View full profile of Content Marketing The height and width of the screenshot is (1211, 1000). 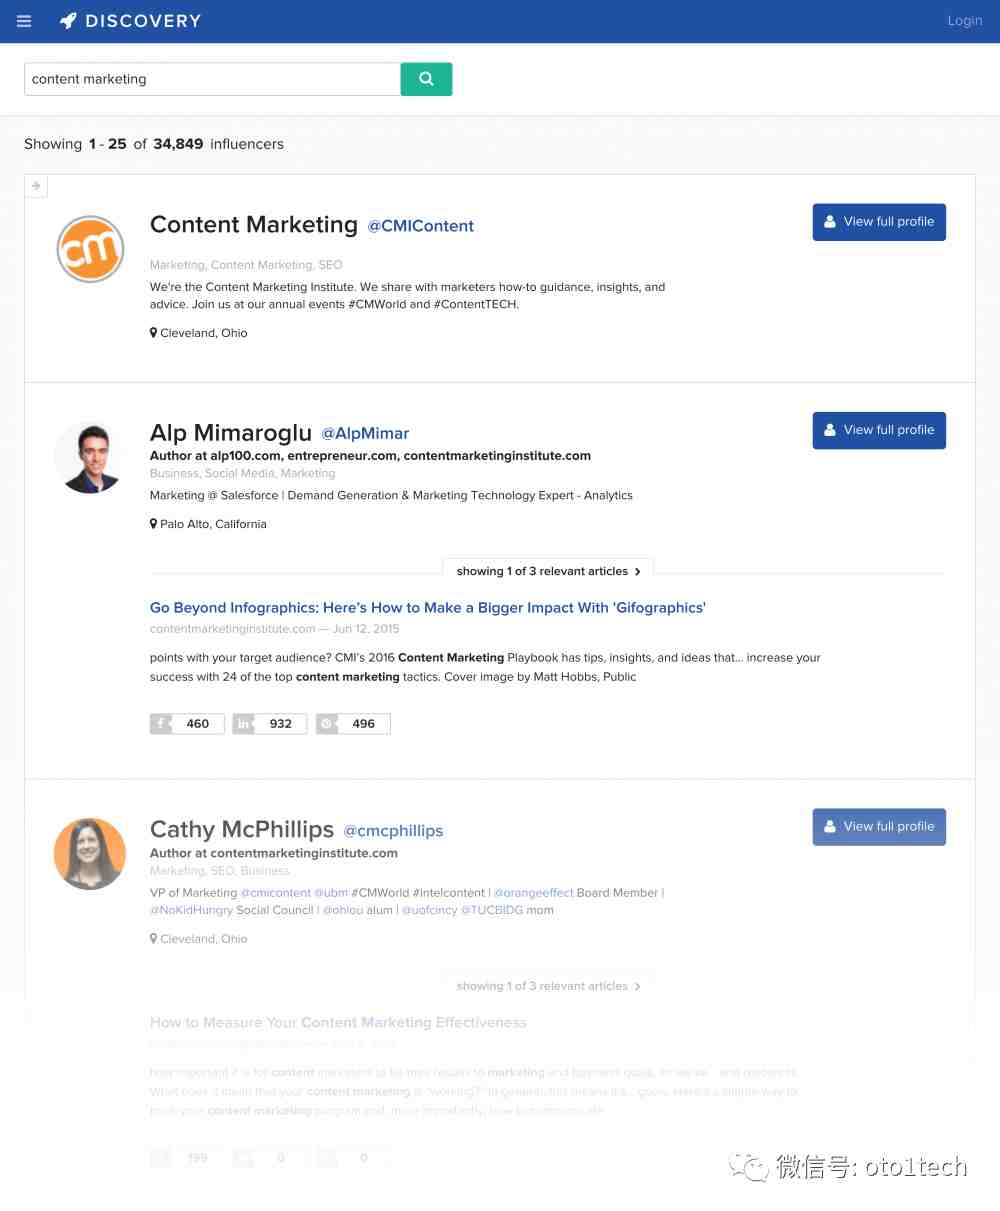click(x=879, y=222)
